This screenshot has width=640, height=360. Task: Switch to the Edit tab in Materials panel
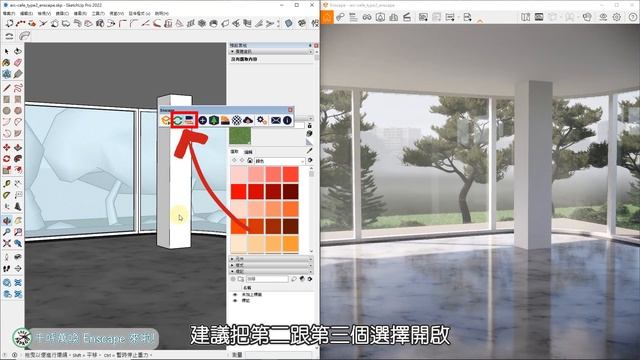248,151
